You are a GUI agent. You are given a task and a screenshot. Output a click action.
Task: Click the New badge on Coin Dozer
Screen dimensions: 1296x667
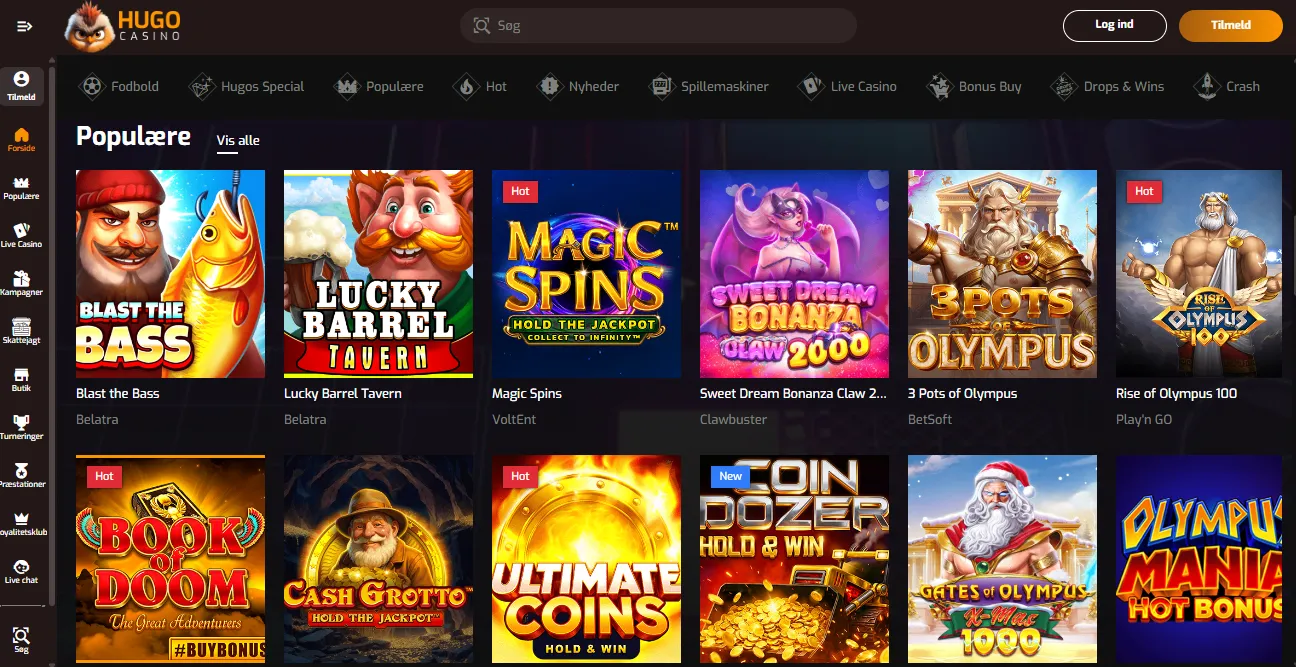730,476
